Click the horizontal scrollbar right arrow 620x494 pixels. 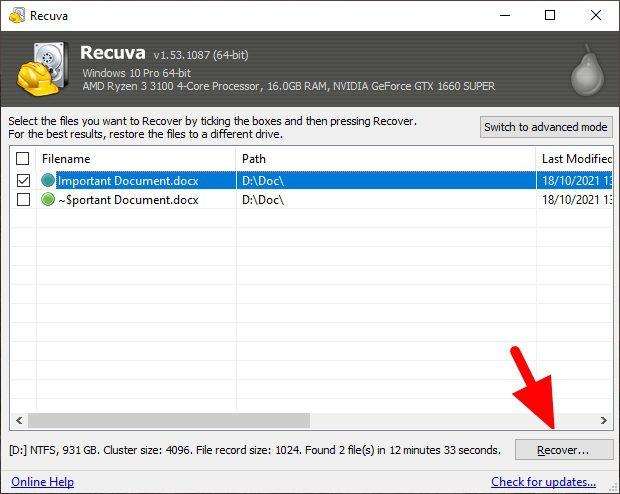[603, 420]
